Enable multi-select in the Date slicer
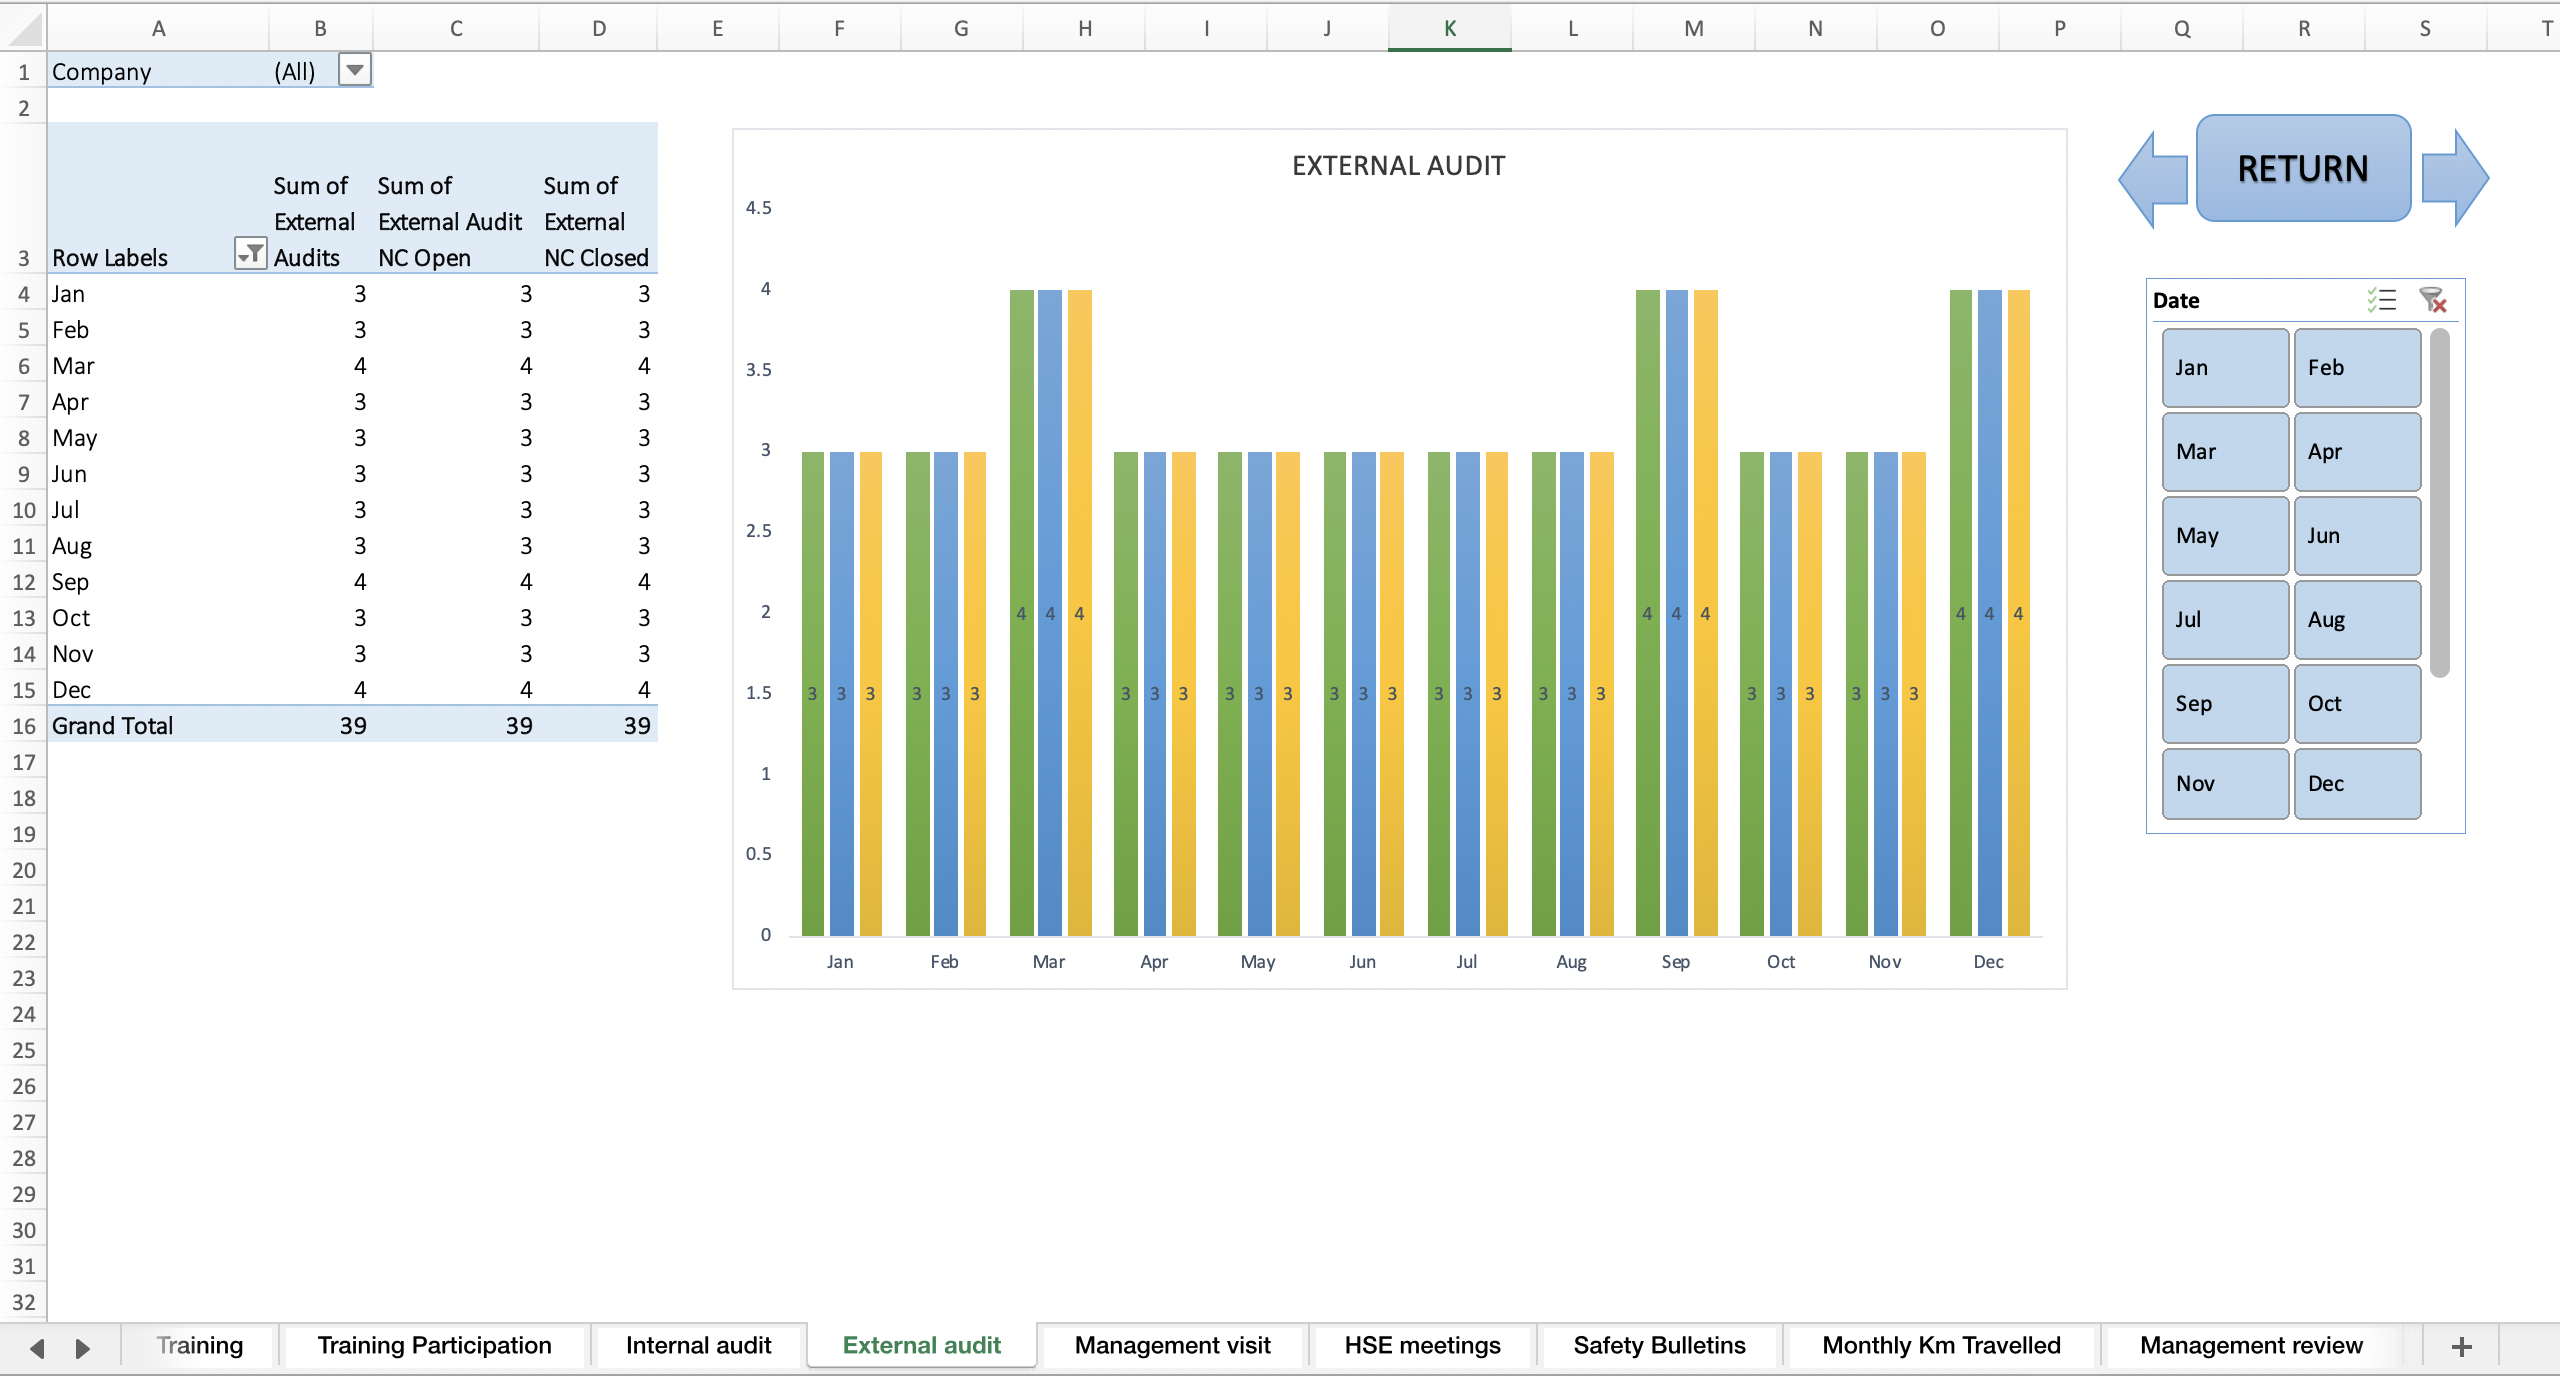2560x1376 pixels. (2383, 300)
